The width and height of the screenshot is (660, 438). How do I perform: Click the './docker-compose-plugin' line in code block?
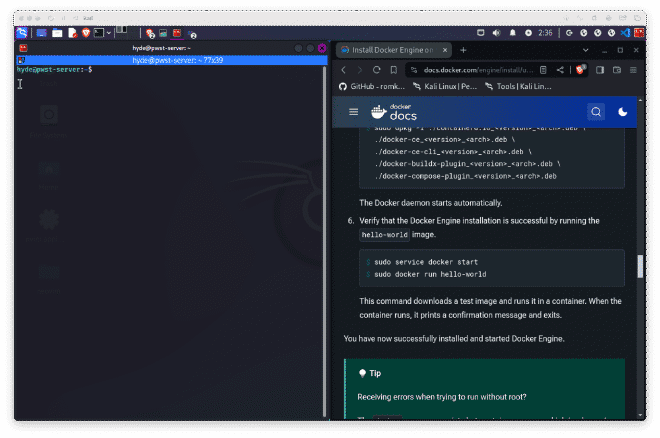(466, 176)
